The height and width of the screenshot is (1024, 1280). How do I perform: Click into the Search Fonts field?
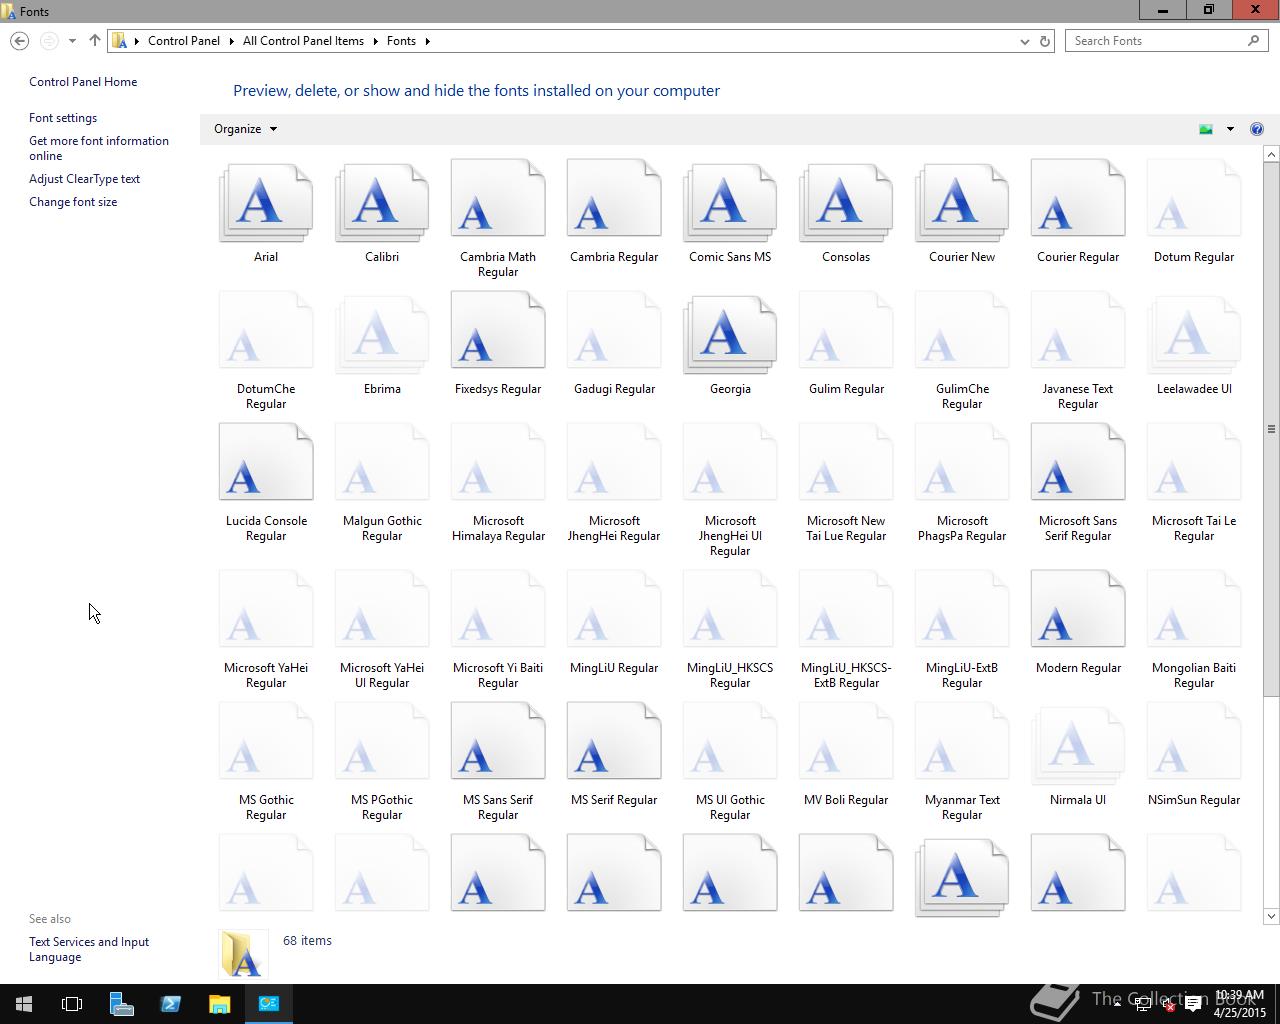pos(1157,41)
